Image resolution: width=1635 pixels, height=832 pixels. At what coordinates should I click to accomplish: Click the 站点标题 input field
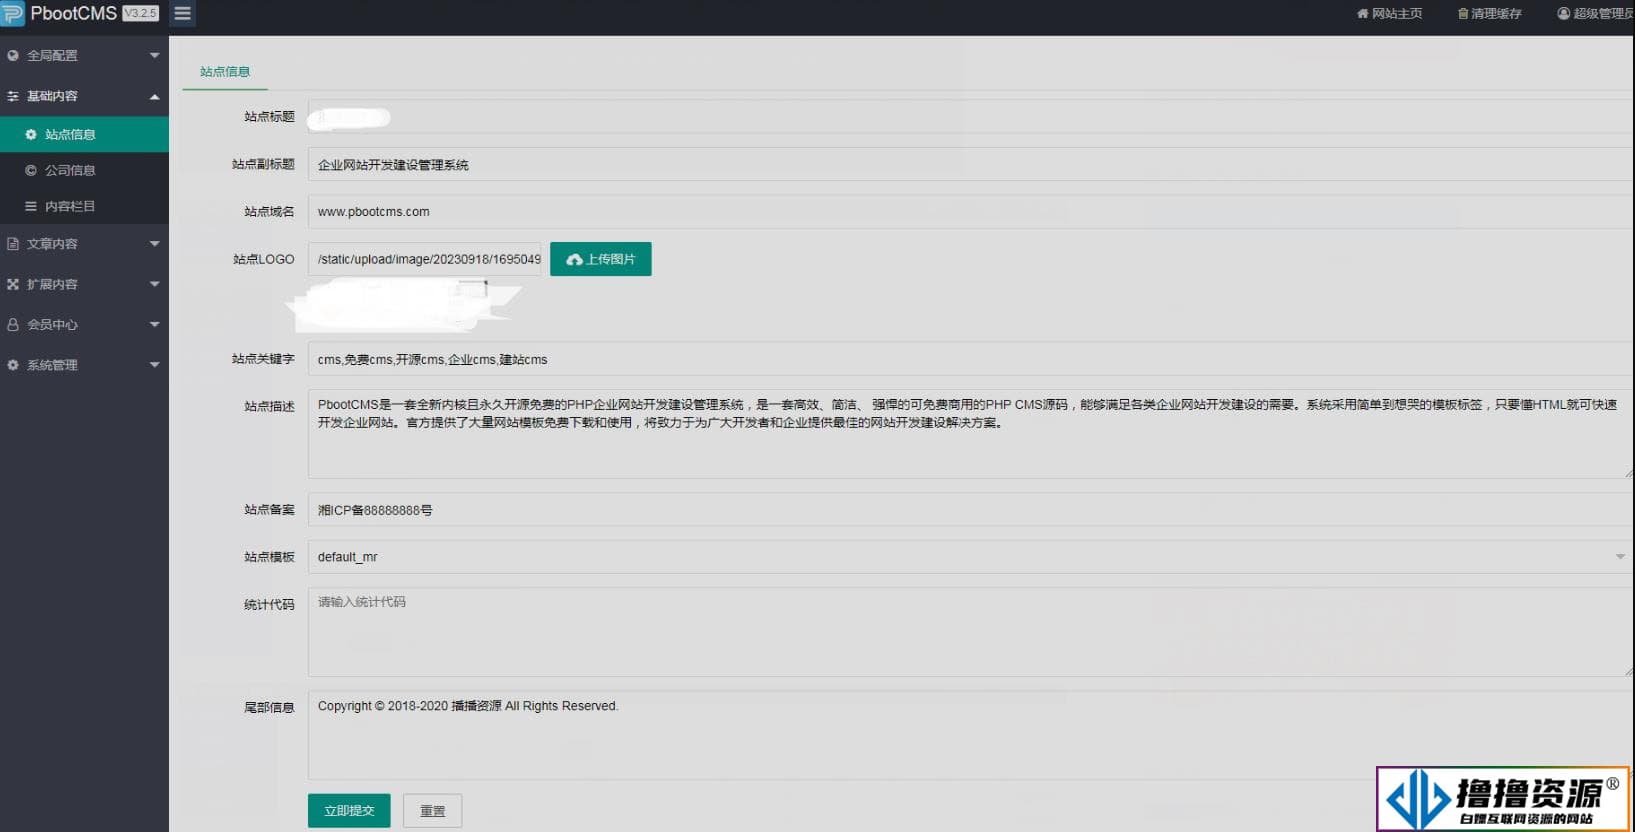[x=970, y=117]
